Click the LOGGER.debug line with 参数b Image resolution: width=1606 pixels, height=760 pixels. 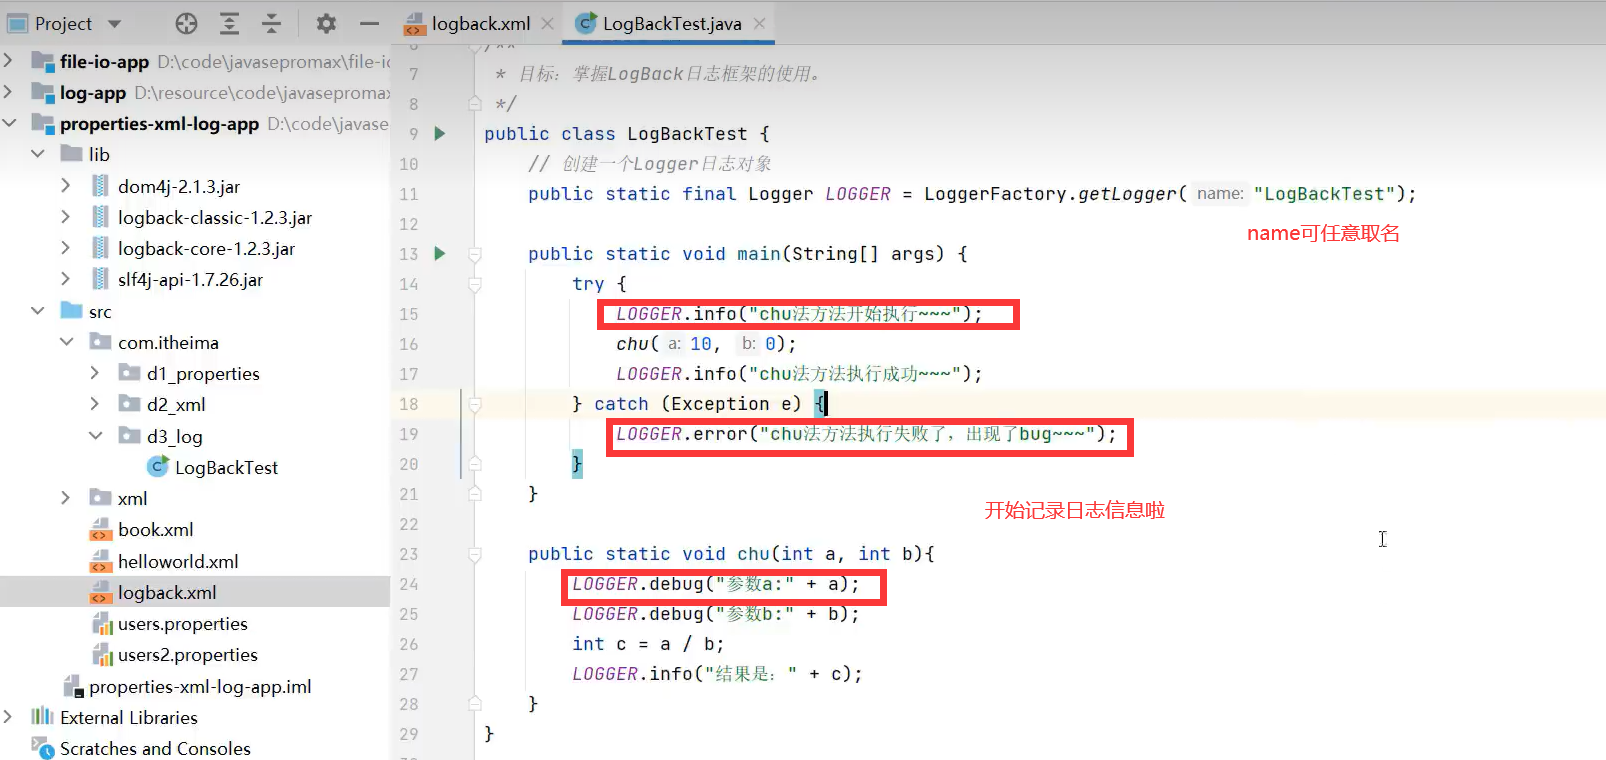click(716, 614)
